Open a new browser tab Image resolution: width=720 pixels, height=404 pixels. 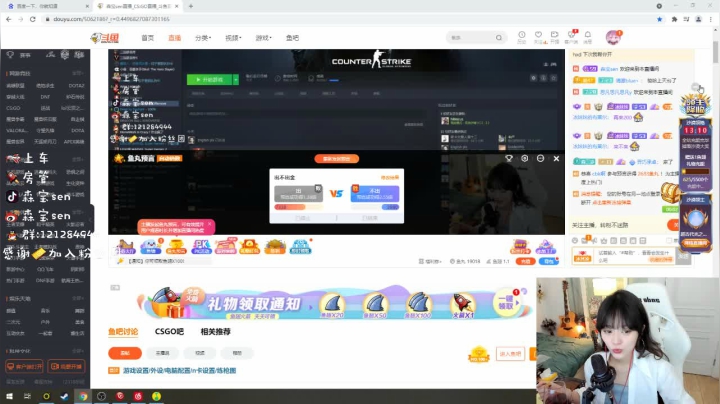click(191, 6)
